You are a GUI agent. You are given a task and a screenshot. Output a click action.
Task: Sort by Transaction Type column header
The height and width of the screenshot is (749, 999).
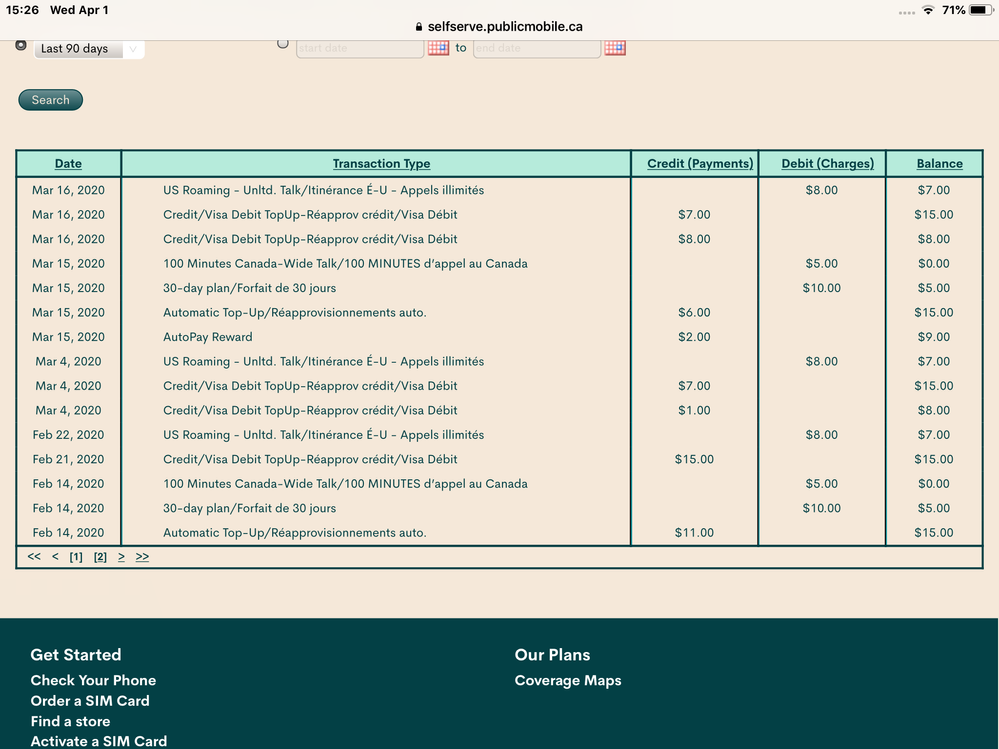click(x=381, y=164)
